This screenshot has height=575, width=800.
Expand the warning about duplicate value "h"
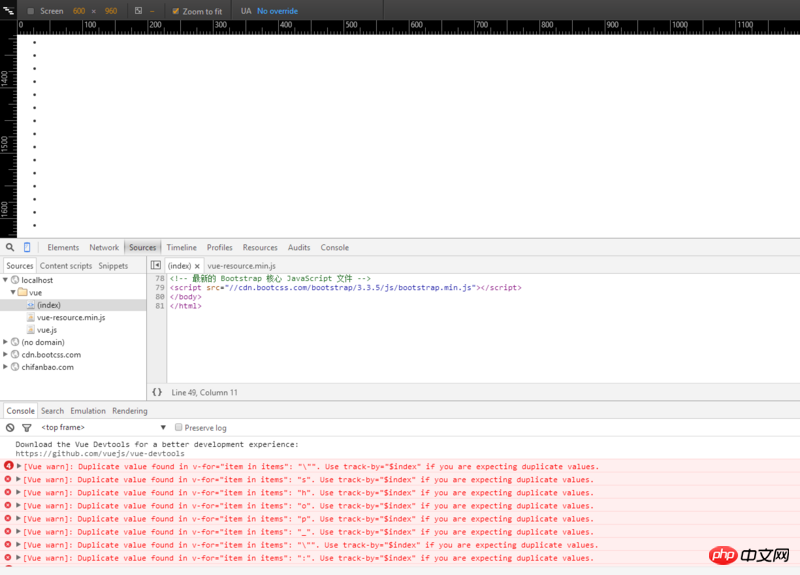tap(18, 492)
